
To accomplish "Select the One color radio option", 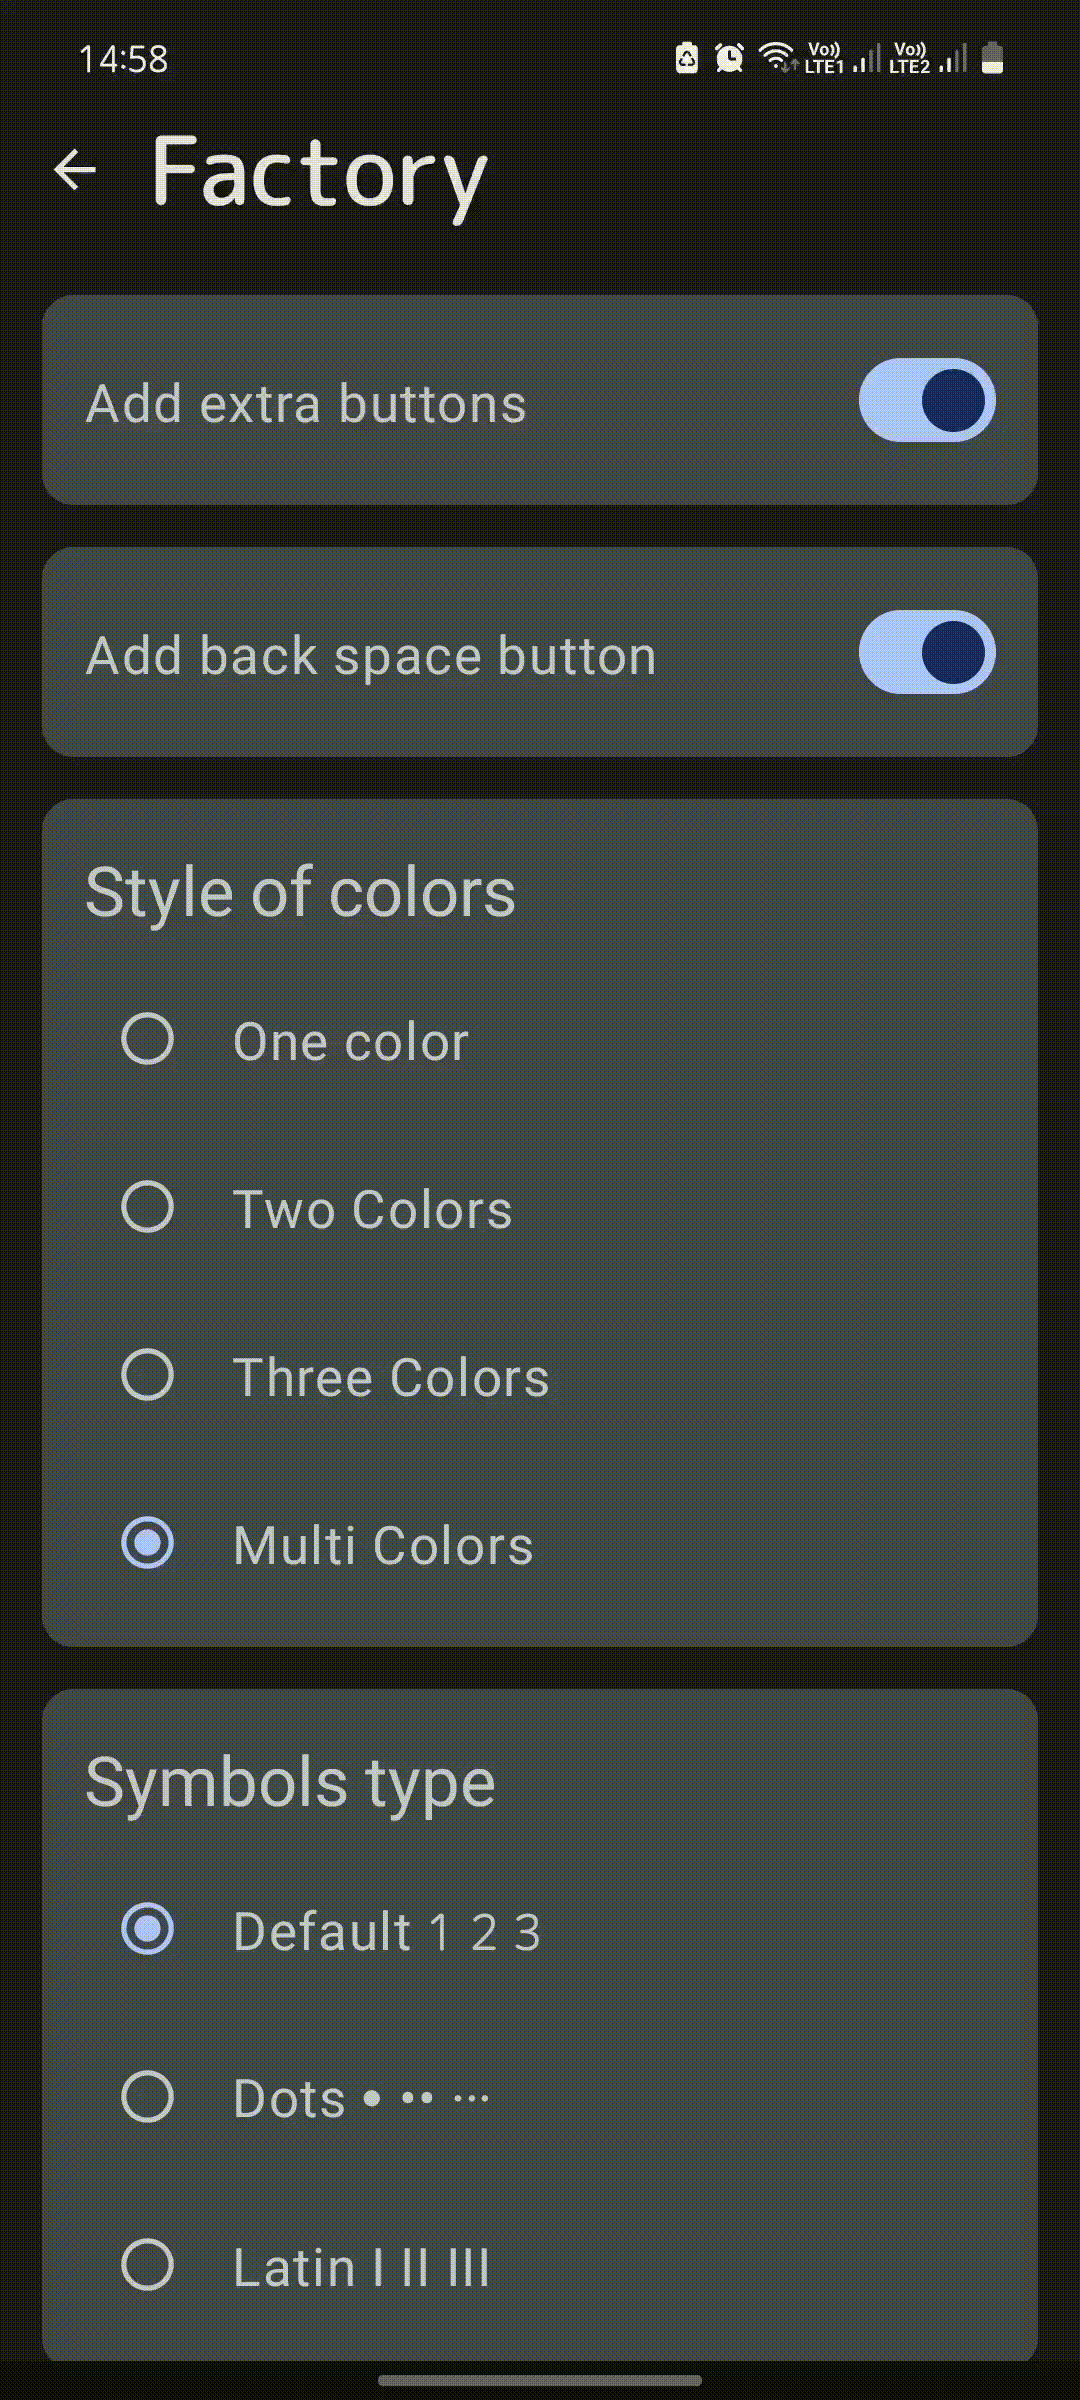I will [x=148, y=1039].
